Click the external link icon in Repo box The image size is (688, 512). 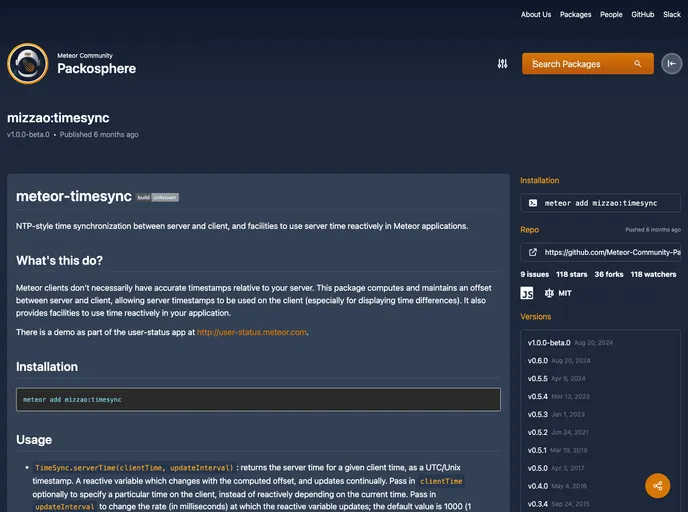click(x=533, y=252)
